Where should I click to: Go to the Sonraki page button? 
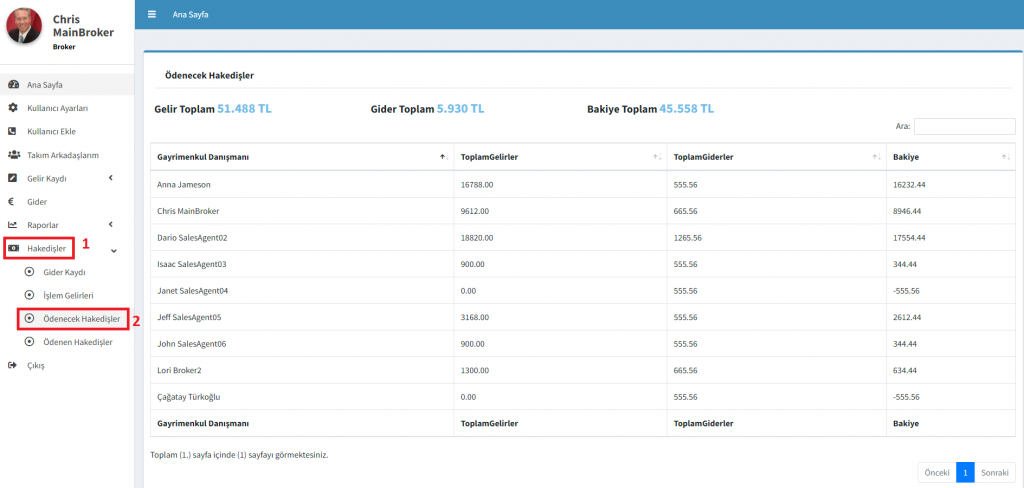pos(993,472)
